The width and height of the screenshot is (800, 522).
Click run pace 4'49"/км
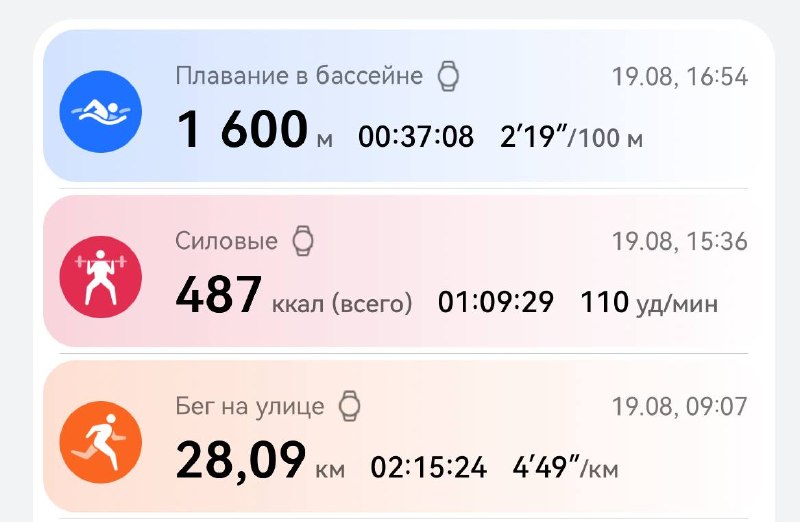[x=565, y=467]
